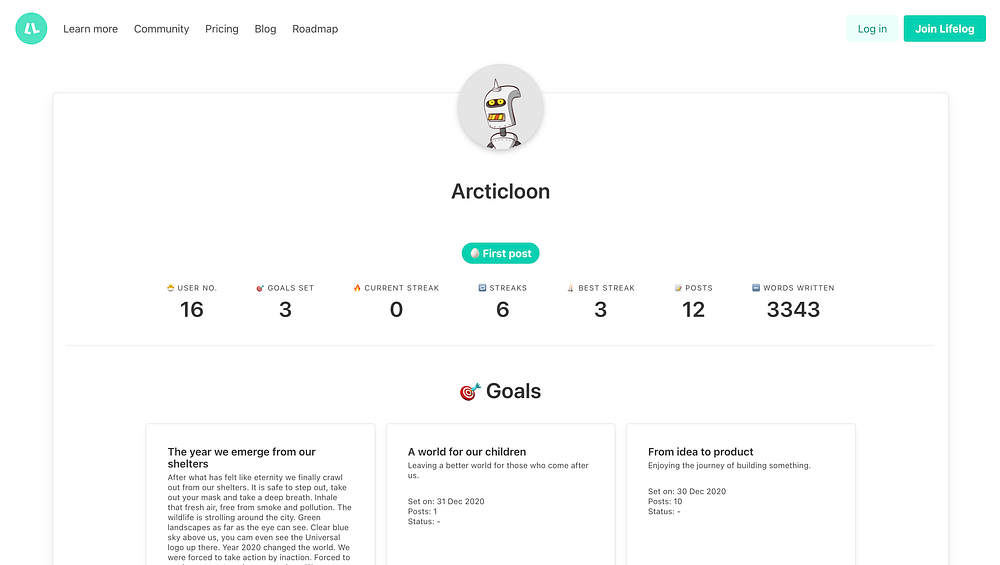Click the Arcticloon robot avatar
This screenshot has height=565, width=1000.
click(500, 108)
